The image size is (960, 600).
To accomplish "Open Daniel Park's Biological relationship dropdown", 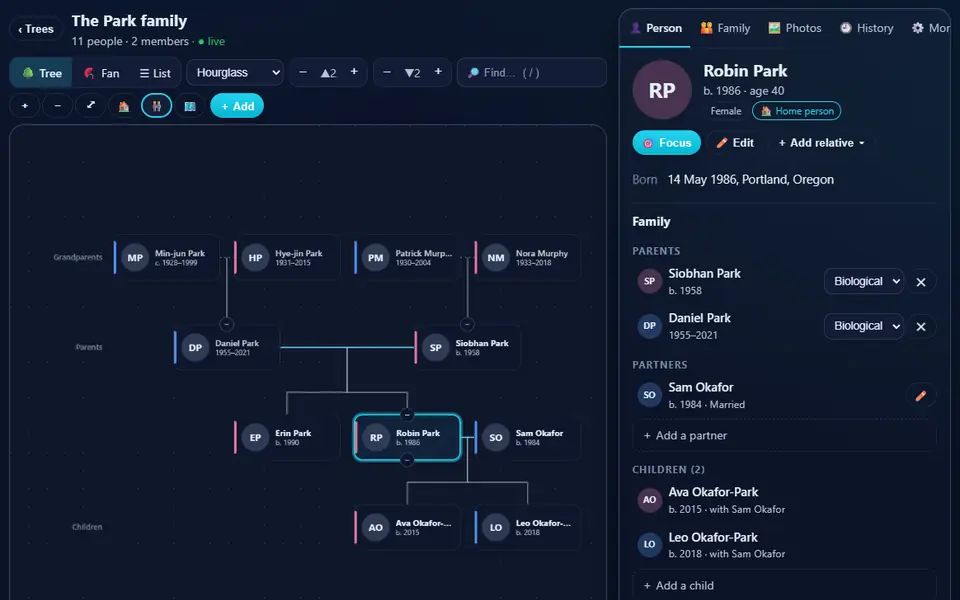I will pyautogui.click(x=863, y=326).
